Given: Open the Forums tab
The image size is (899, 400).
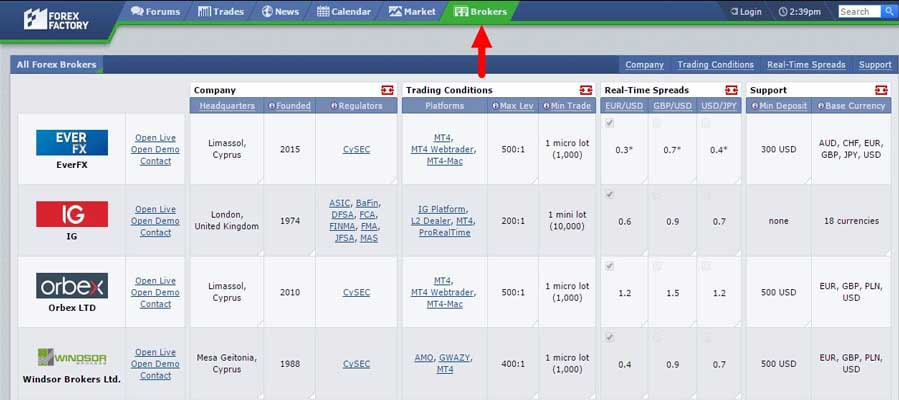Looking at the screenshot, I should [x=155, y=11].
